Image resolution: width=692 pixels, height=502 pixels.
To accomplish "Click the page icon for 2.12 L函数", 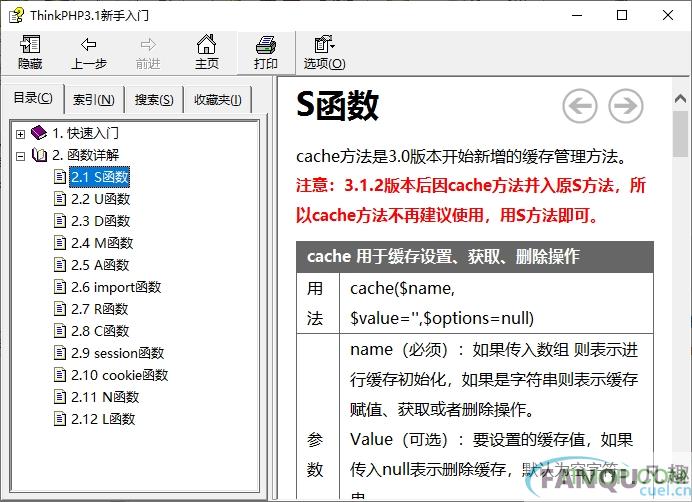I will 60,419.
